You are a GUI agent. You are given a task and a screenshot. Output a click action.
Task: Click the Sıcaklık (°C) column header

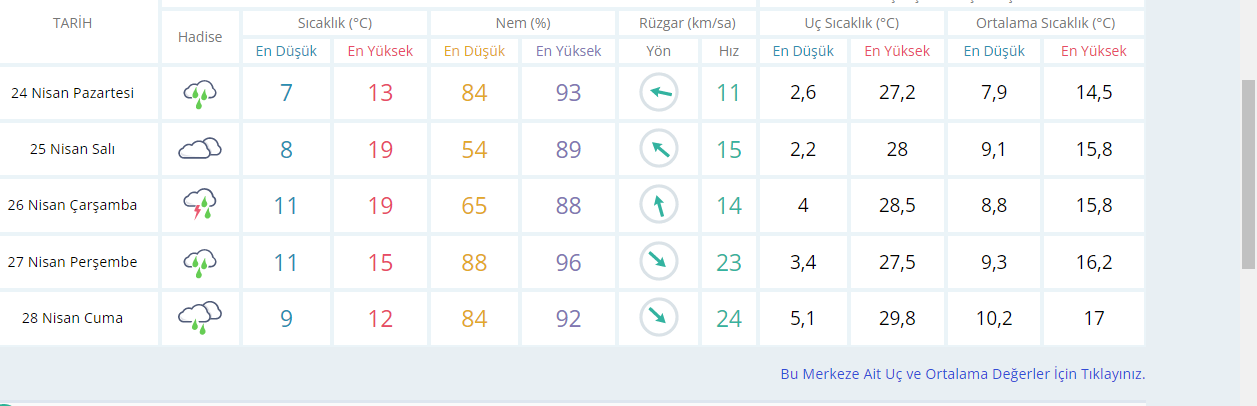(334, 23)
